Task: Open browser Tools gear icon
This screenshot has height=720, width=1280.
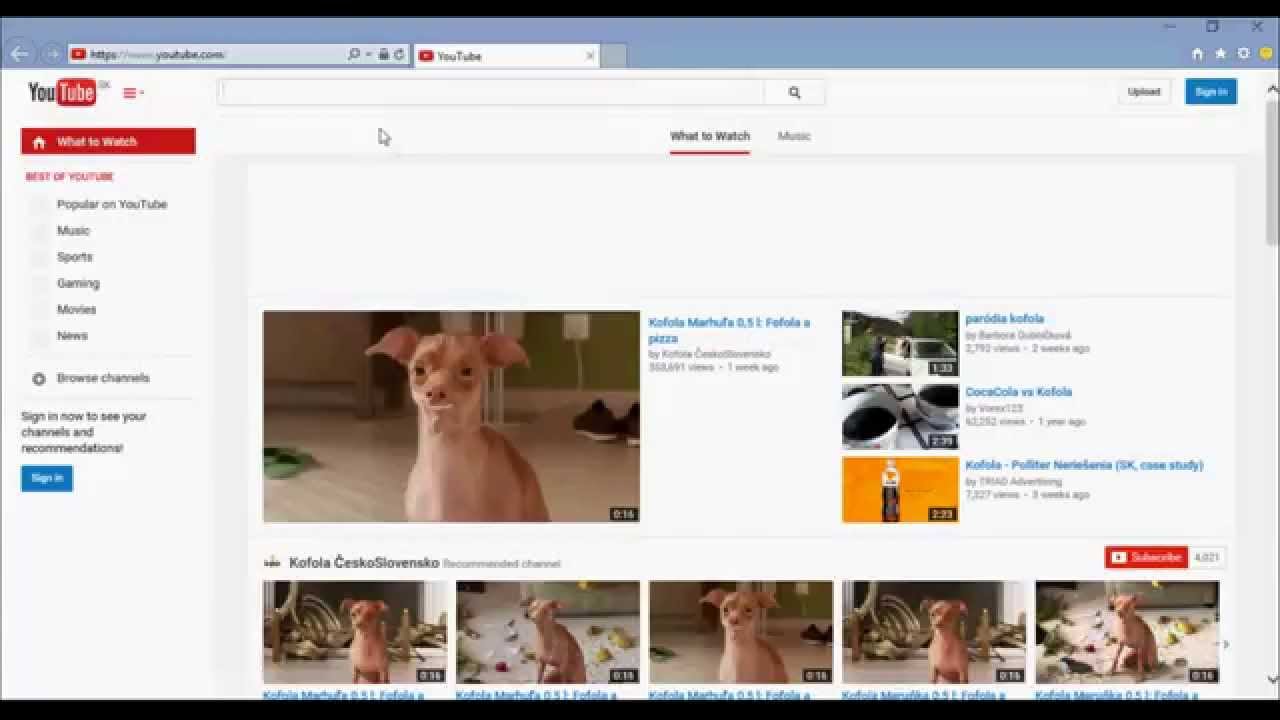Action: (x=1243, y=54)
